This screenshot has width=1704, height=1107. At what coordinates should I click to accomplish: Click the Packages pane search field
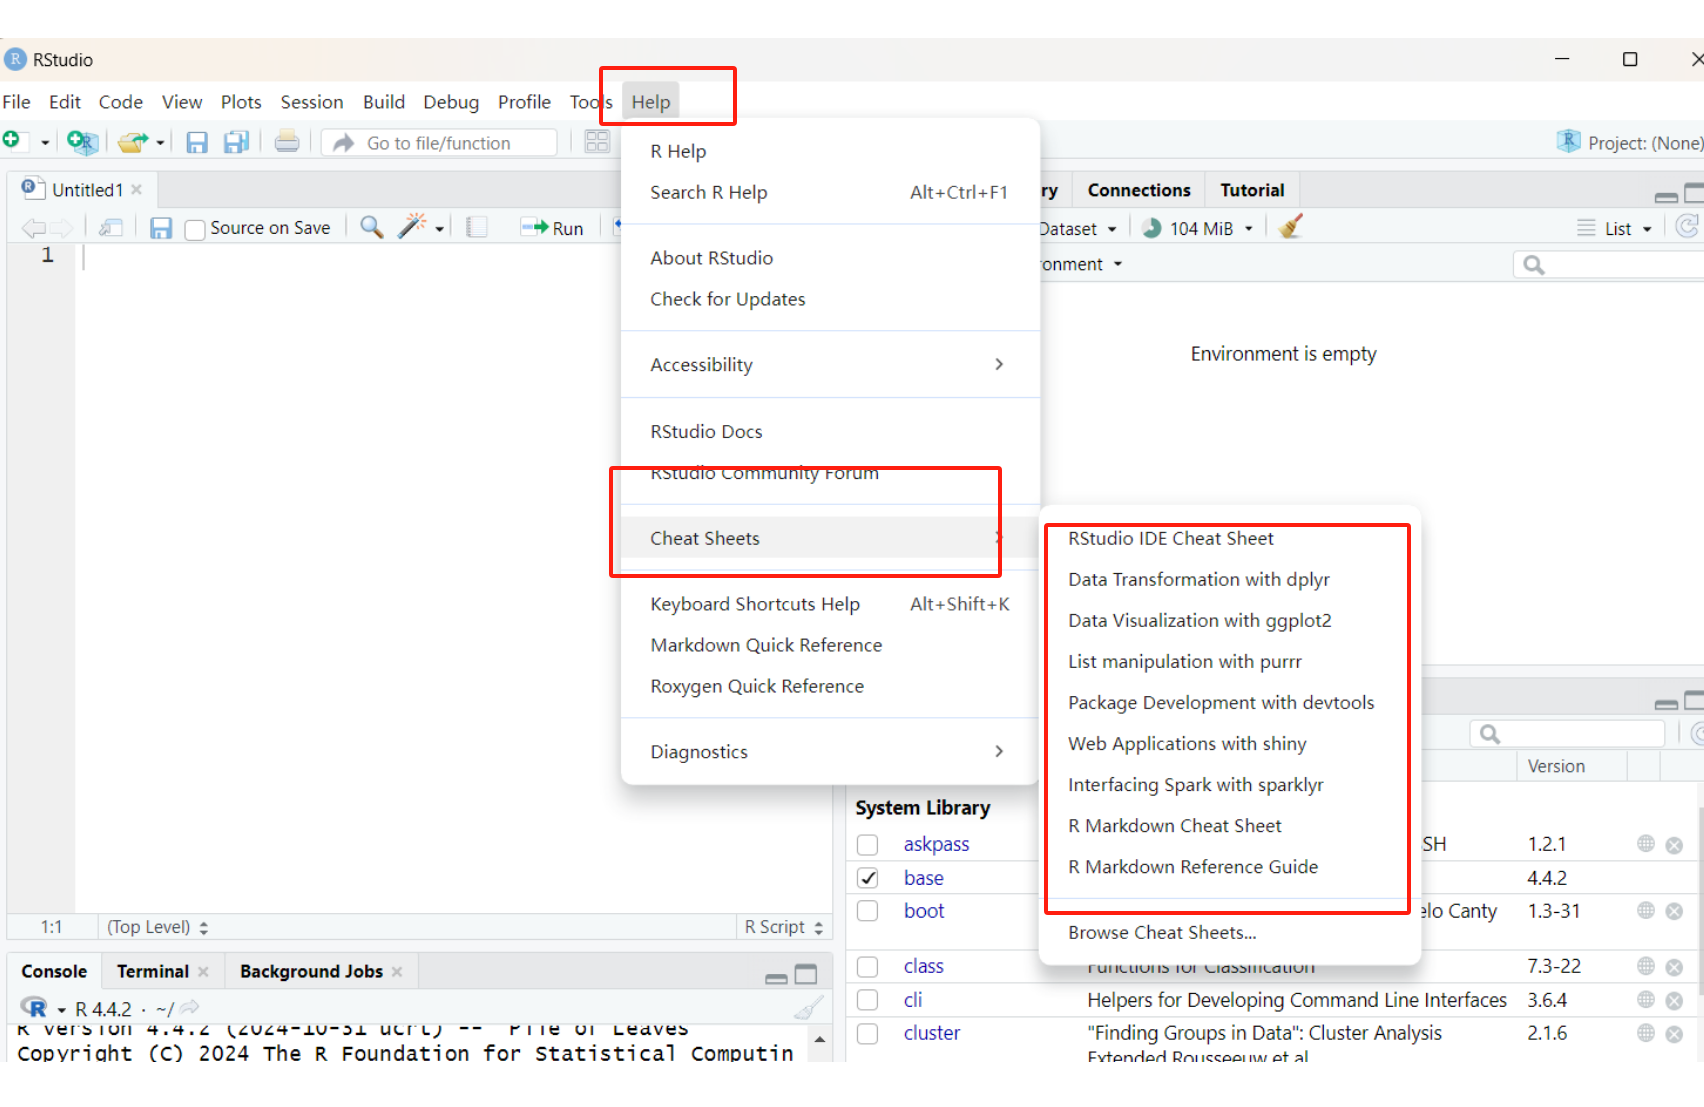[1567, 734]
